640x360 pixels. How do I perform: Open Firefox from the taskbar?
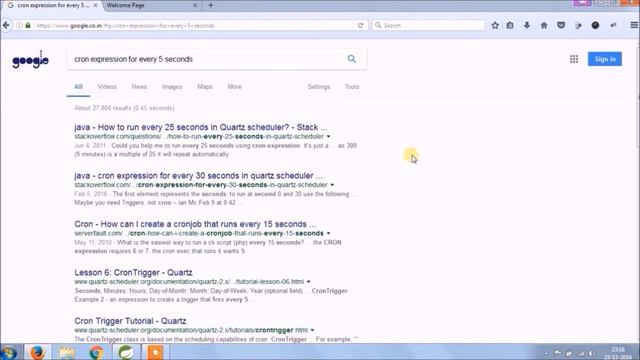(37, 352)
